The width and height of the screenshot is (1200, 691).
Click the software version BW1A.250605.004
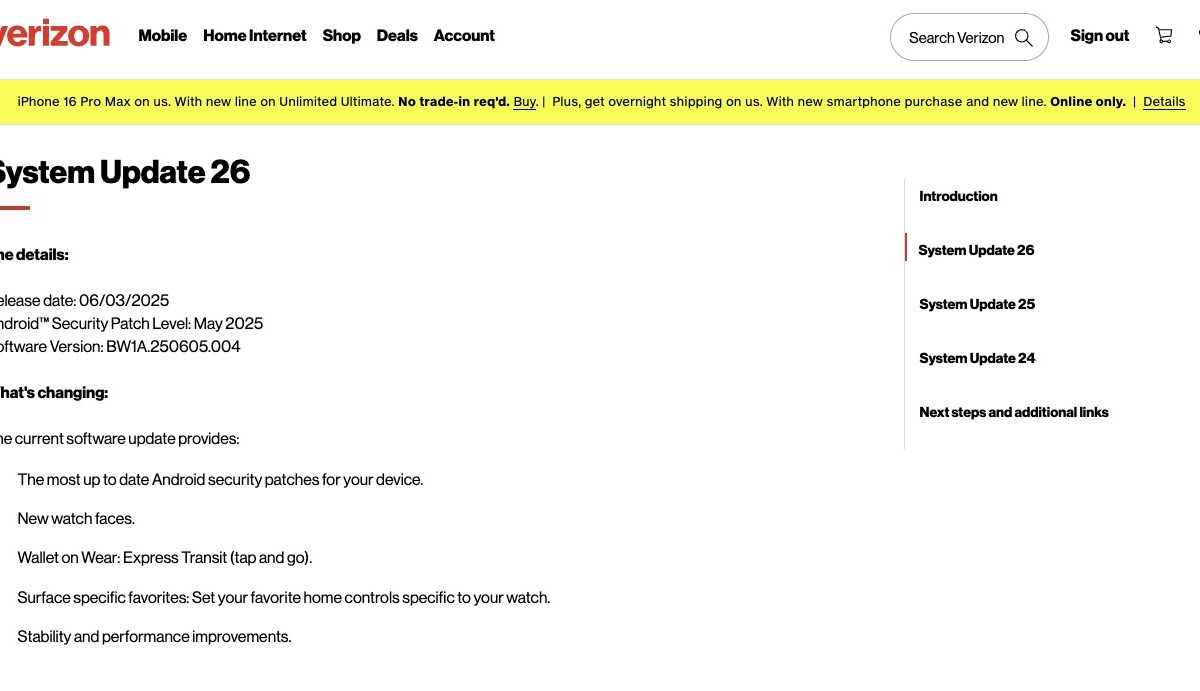click(120, 346)
